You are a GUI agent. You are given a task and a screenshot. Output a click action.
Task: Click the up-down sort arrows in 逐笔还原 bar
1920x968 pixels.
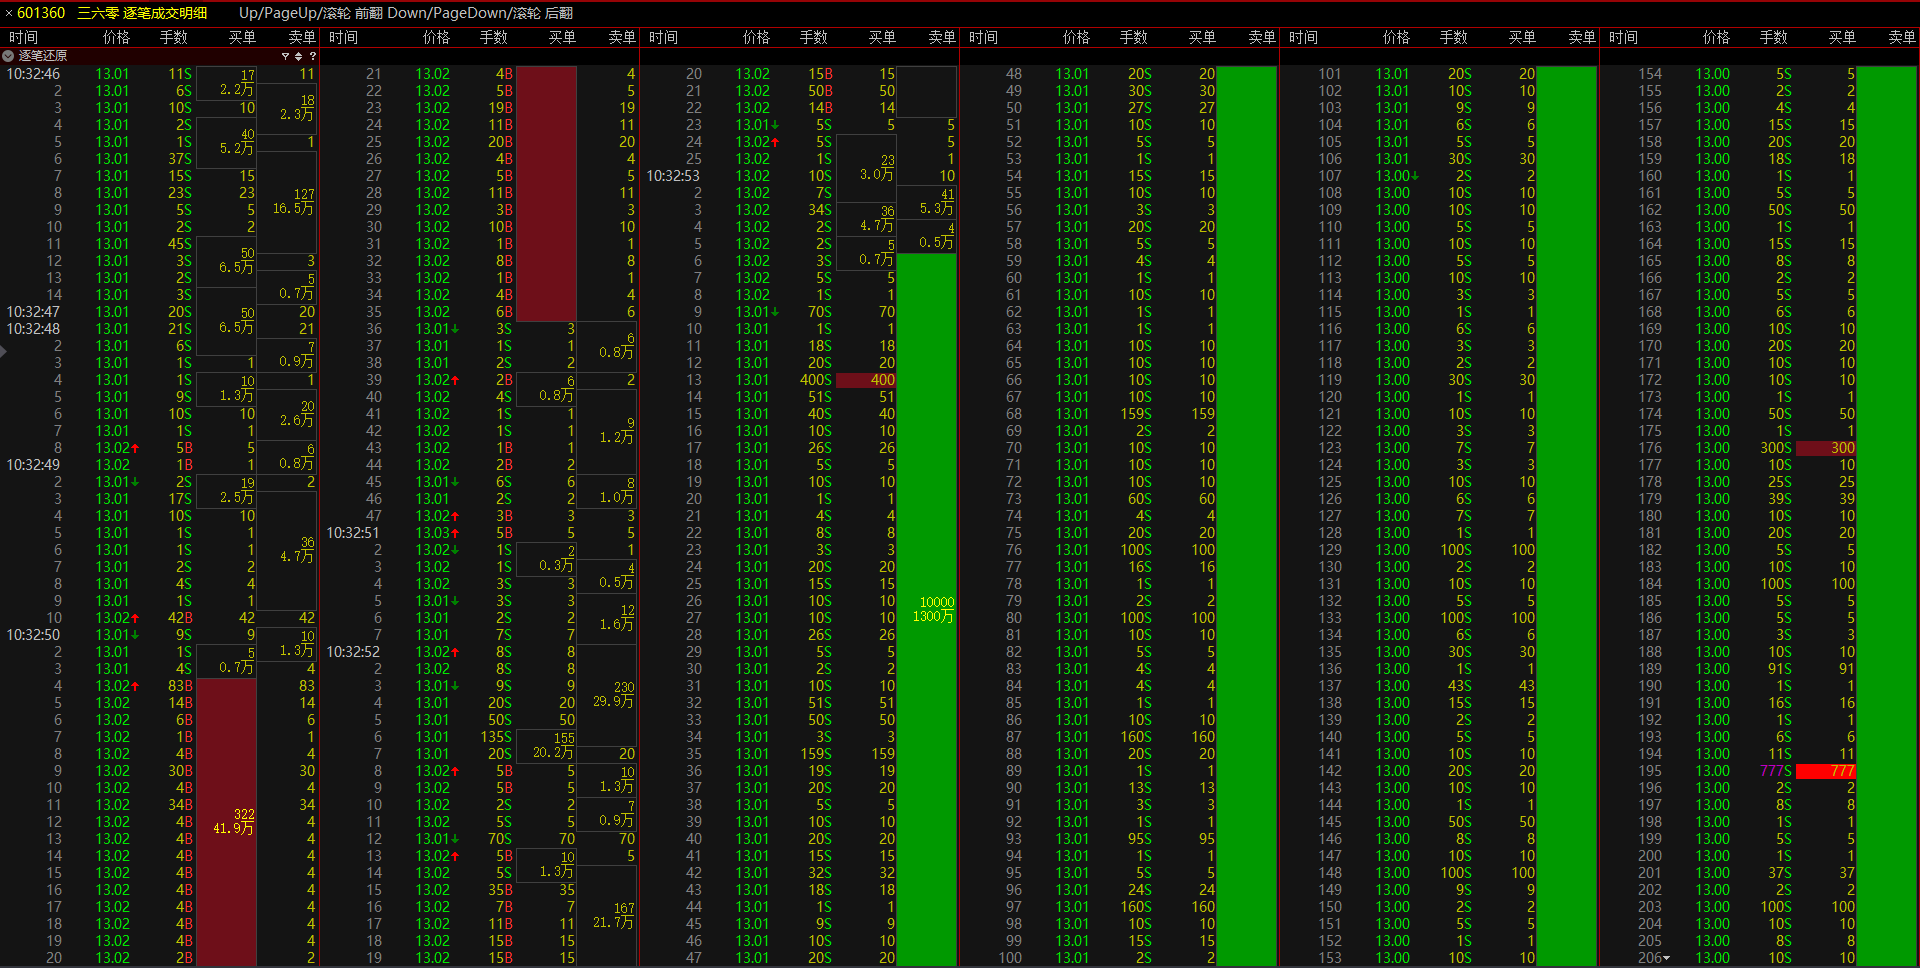[298, 56]
